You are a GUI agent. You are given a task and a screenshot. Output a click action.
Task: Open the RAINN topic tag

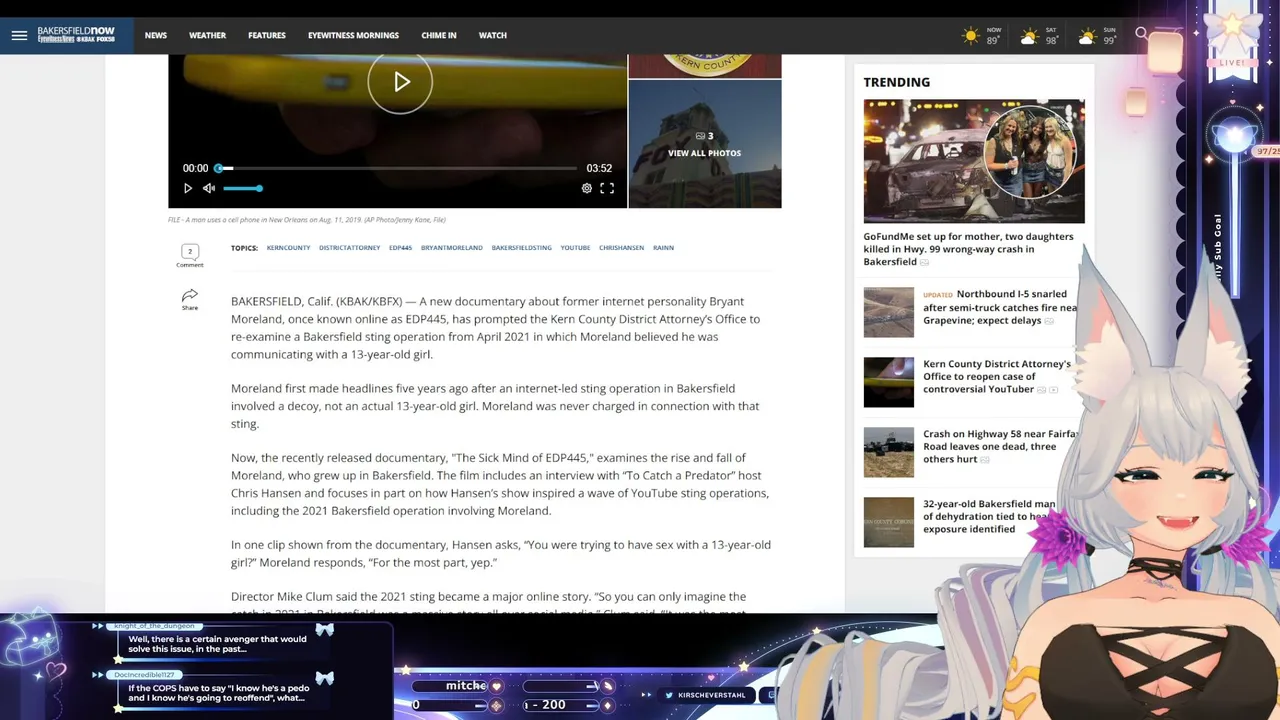(663, 247)
